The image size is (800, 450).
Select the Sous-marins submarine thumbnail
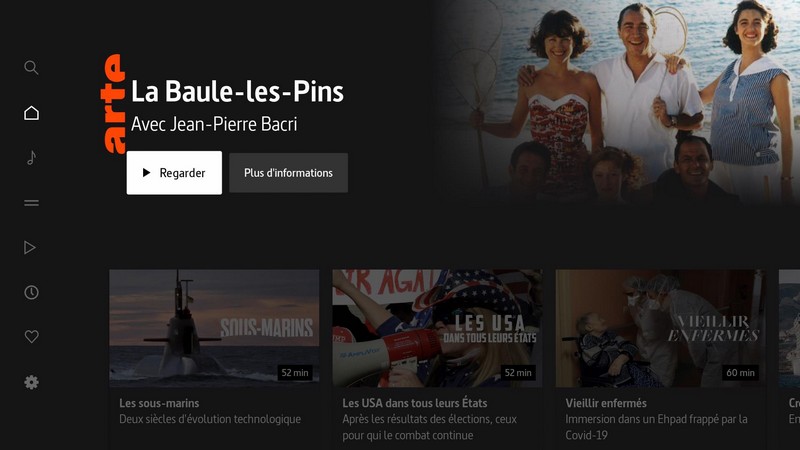pos(214,328)
